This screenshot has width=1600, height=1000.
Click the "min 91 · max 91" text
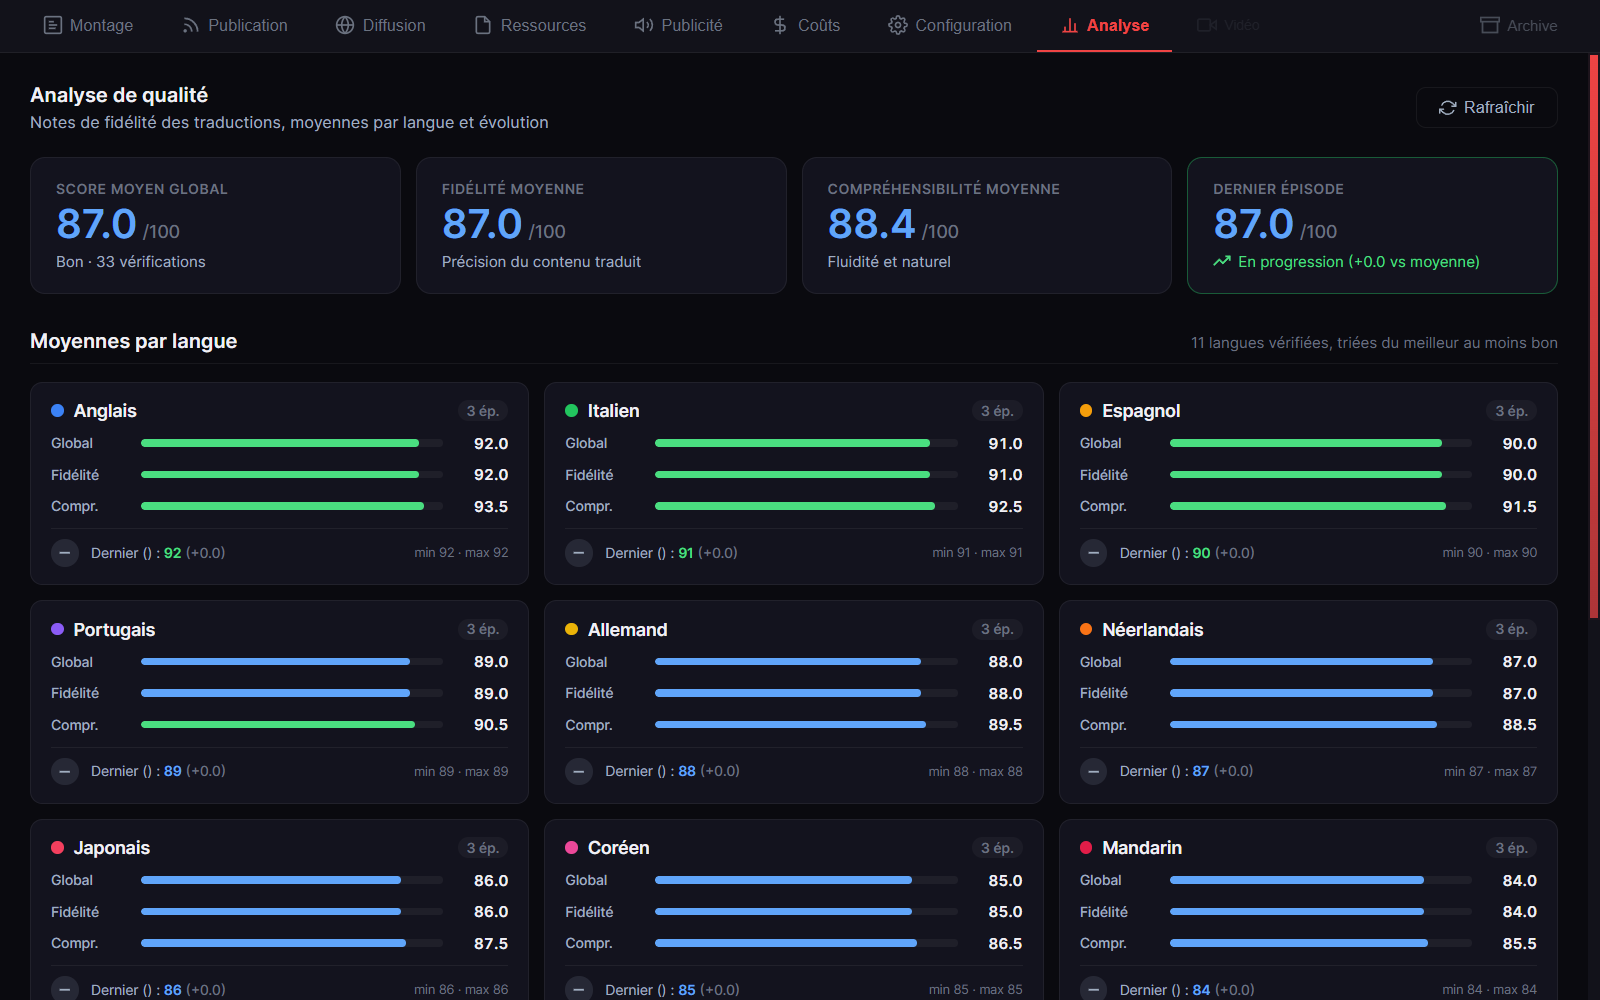pyautogui.click(x=977, y=553)
